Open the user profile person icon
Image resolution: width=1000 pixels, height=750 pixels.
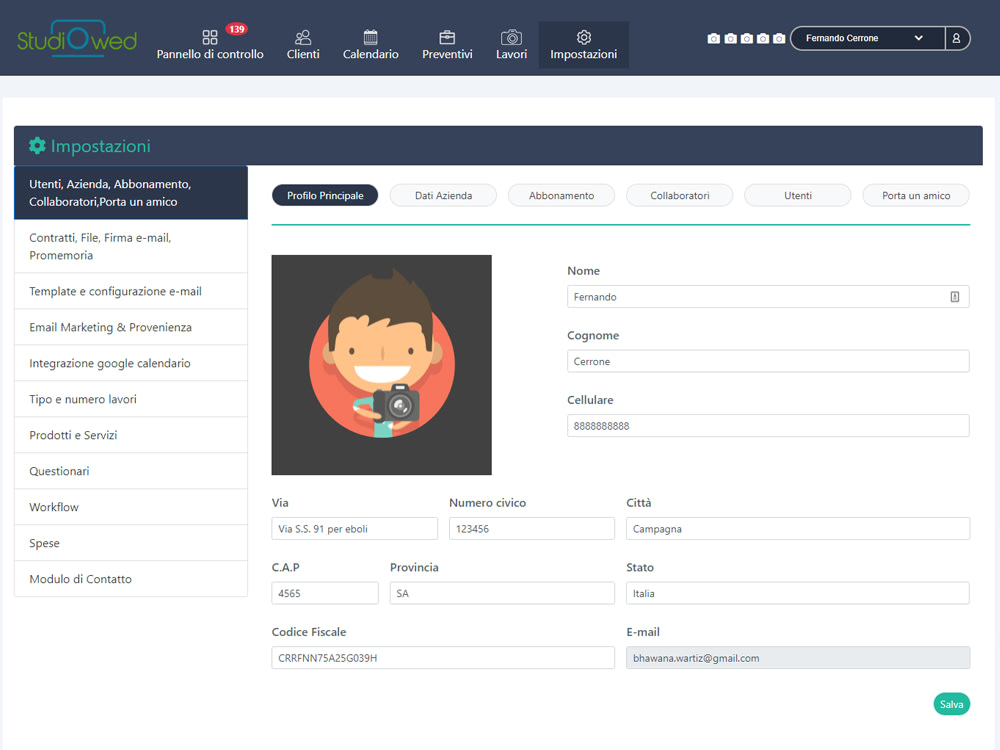tap(958, 38)
